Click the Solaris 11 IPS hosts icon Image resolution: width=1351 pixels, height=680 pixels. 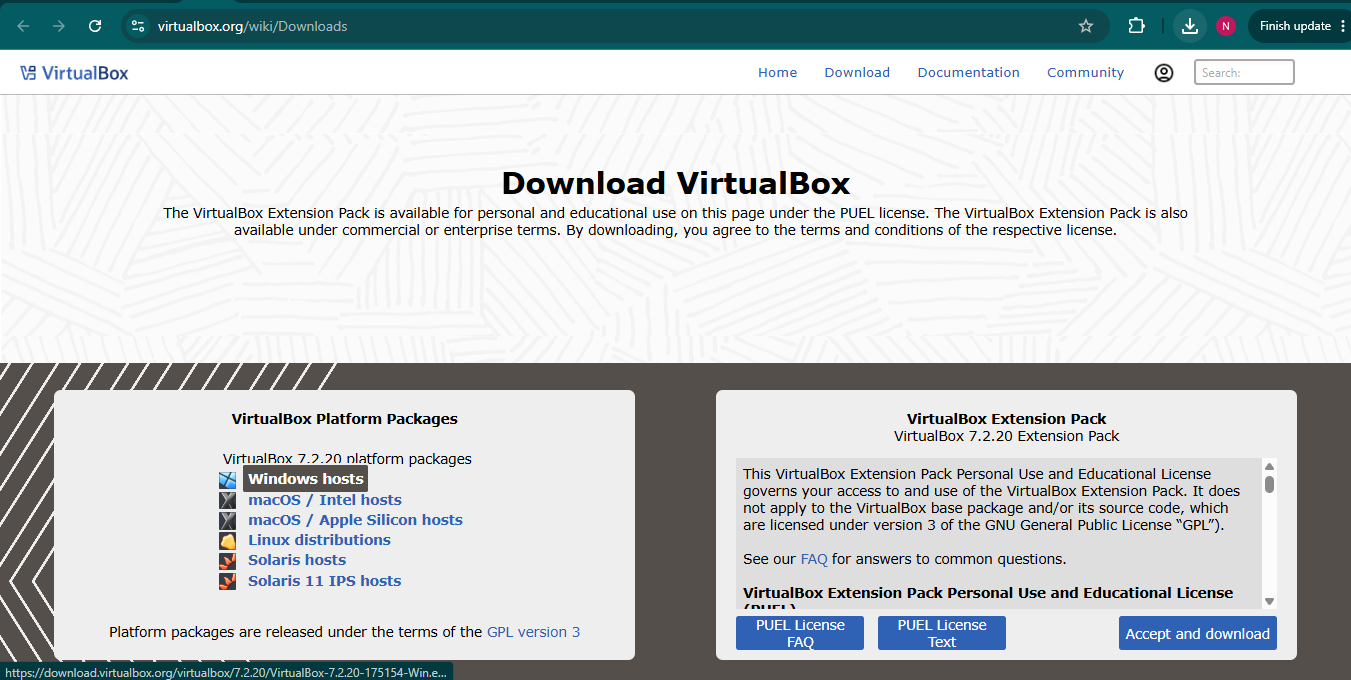click(228, 581)
